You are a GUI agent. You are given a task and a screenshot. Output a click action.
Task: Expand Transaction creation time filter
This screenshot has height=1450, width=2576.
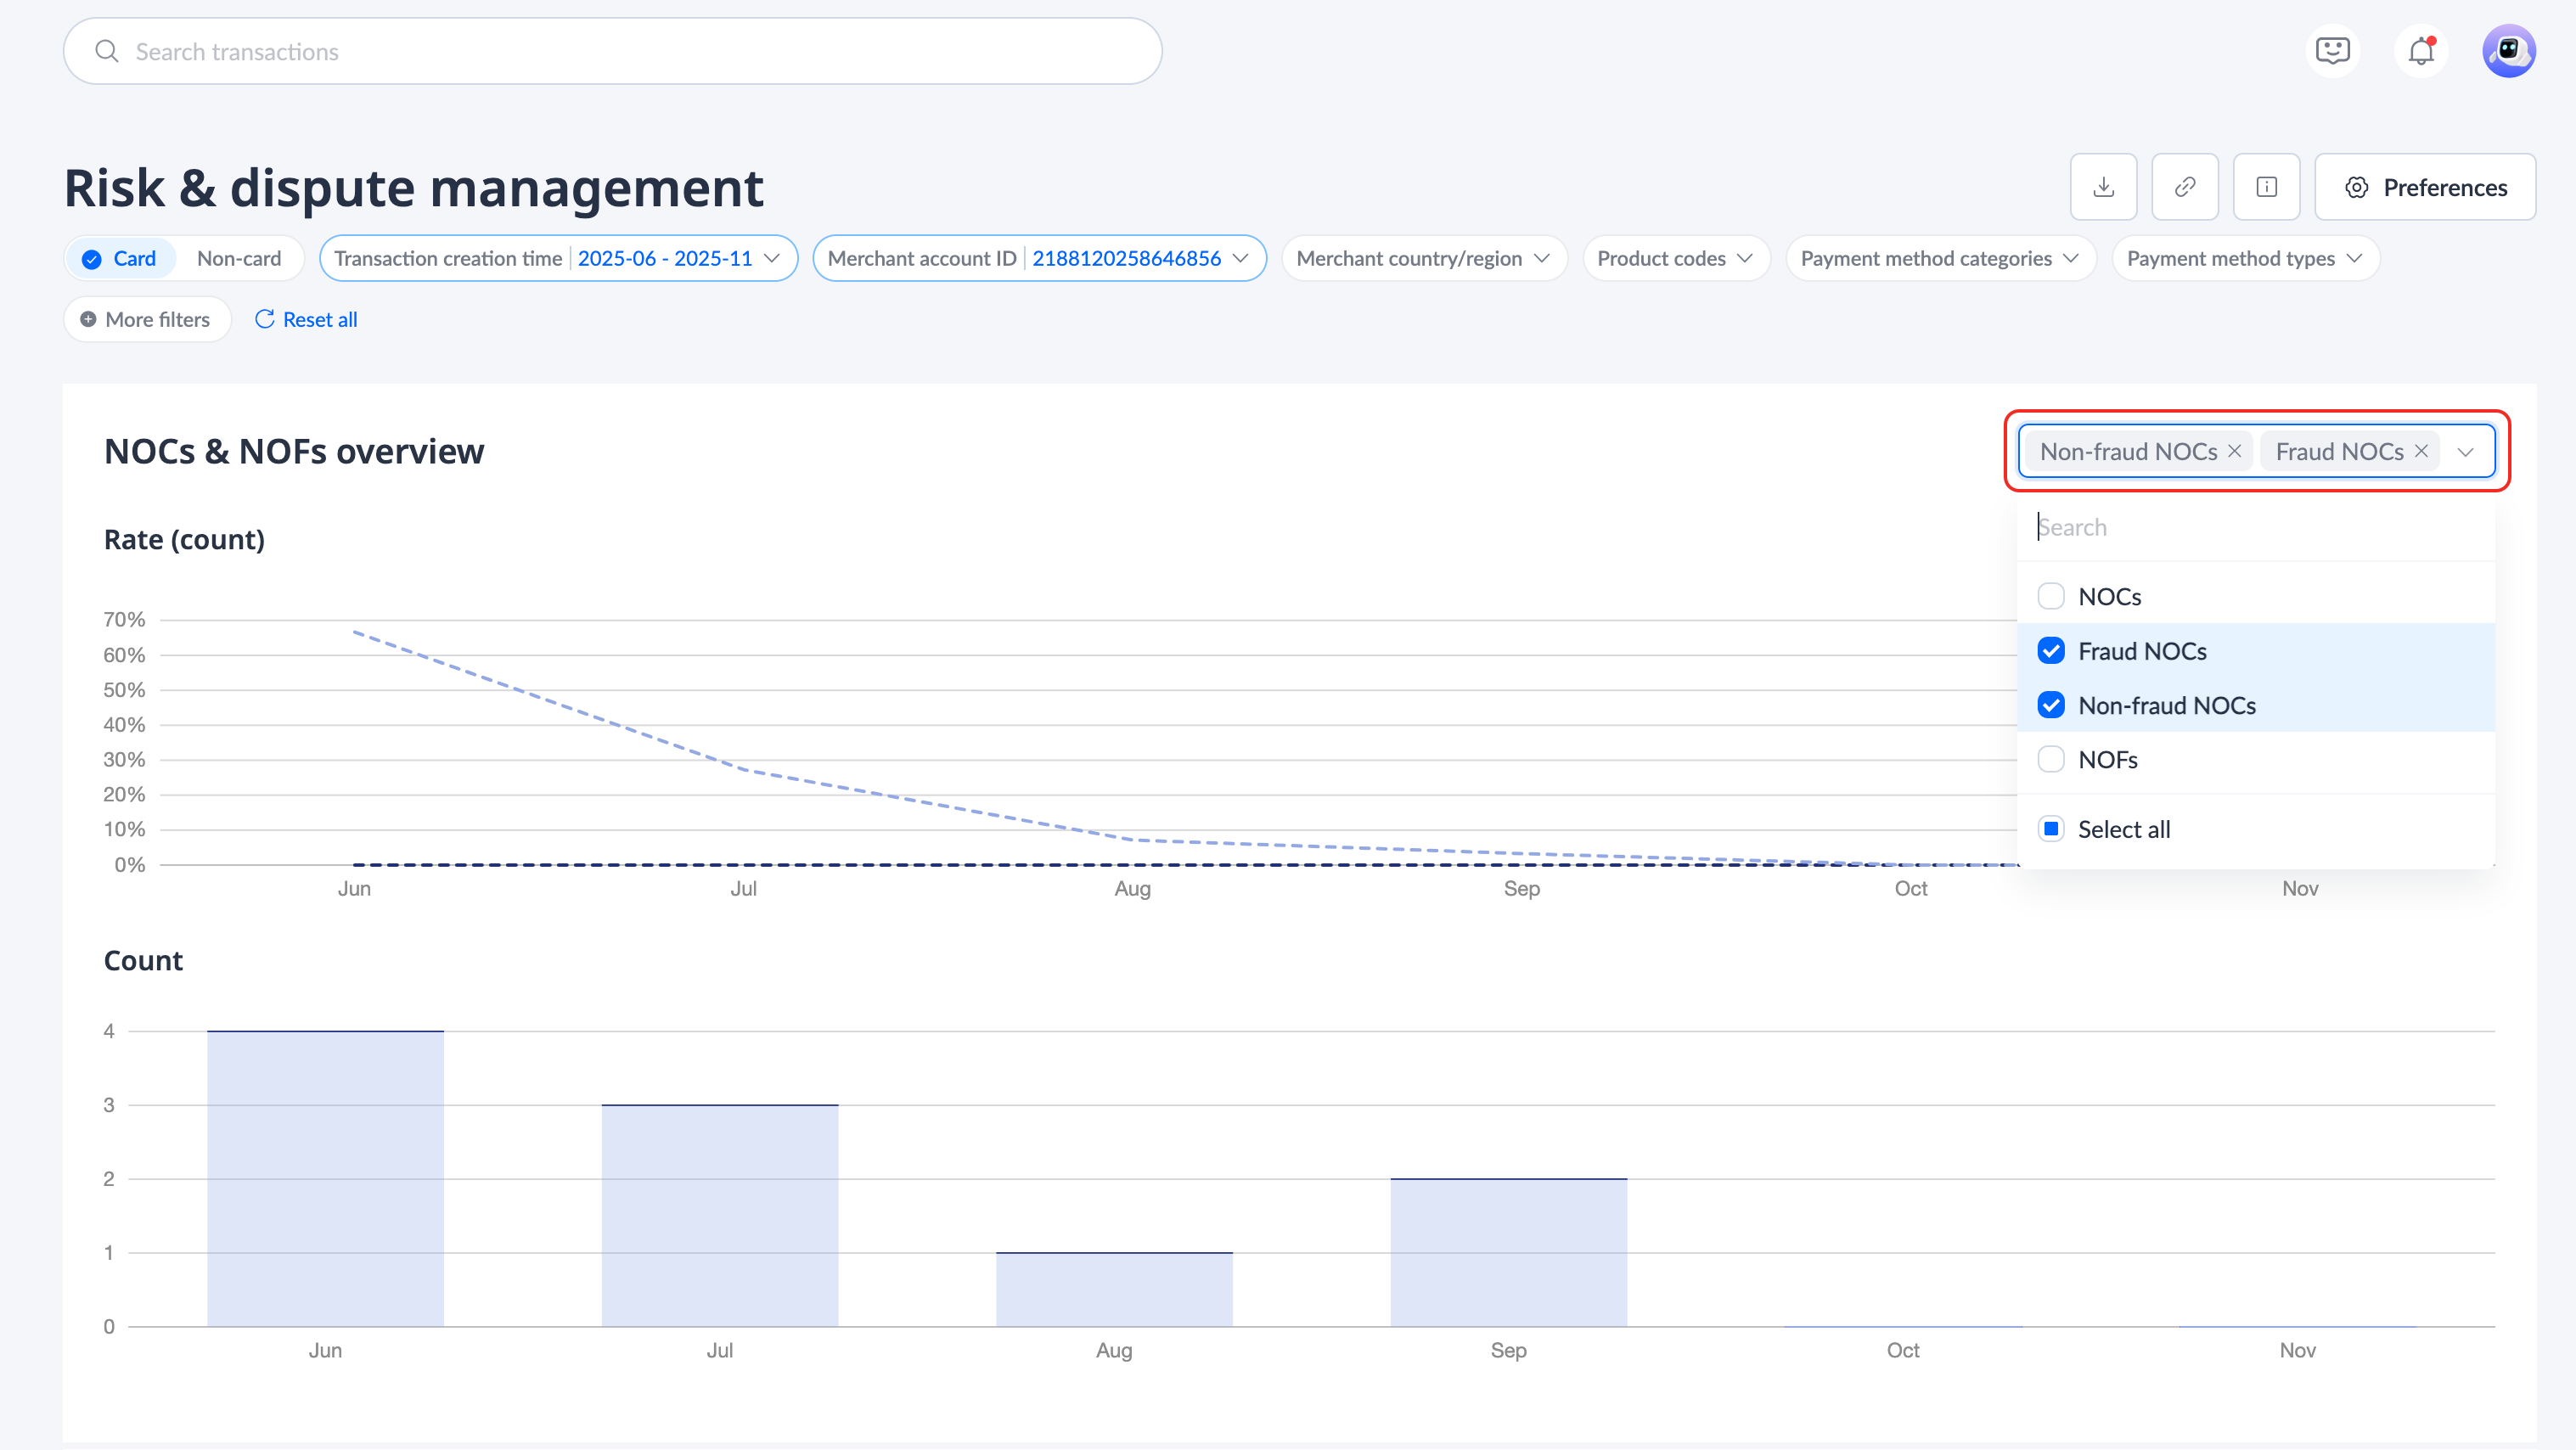[x=558, y=259]
